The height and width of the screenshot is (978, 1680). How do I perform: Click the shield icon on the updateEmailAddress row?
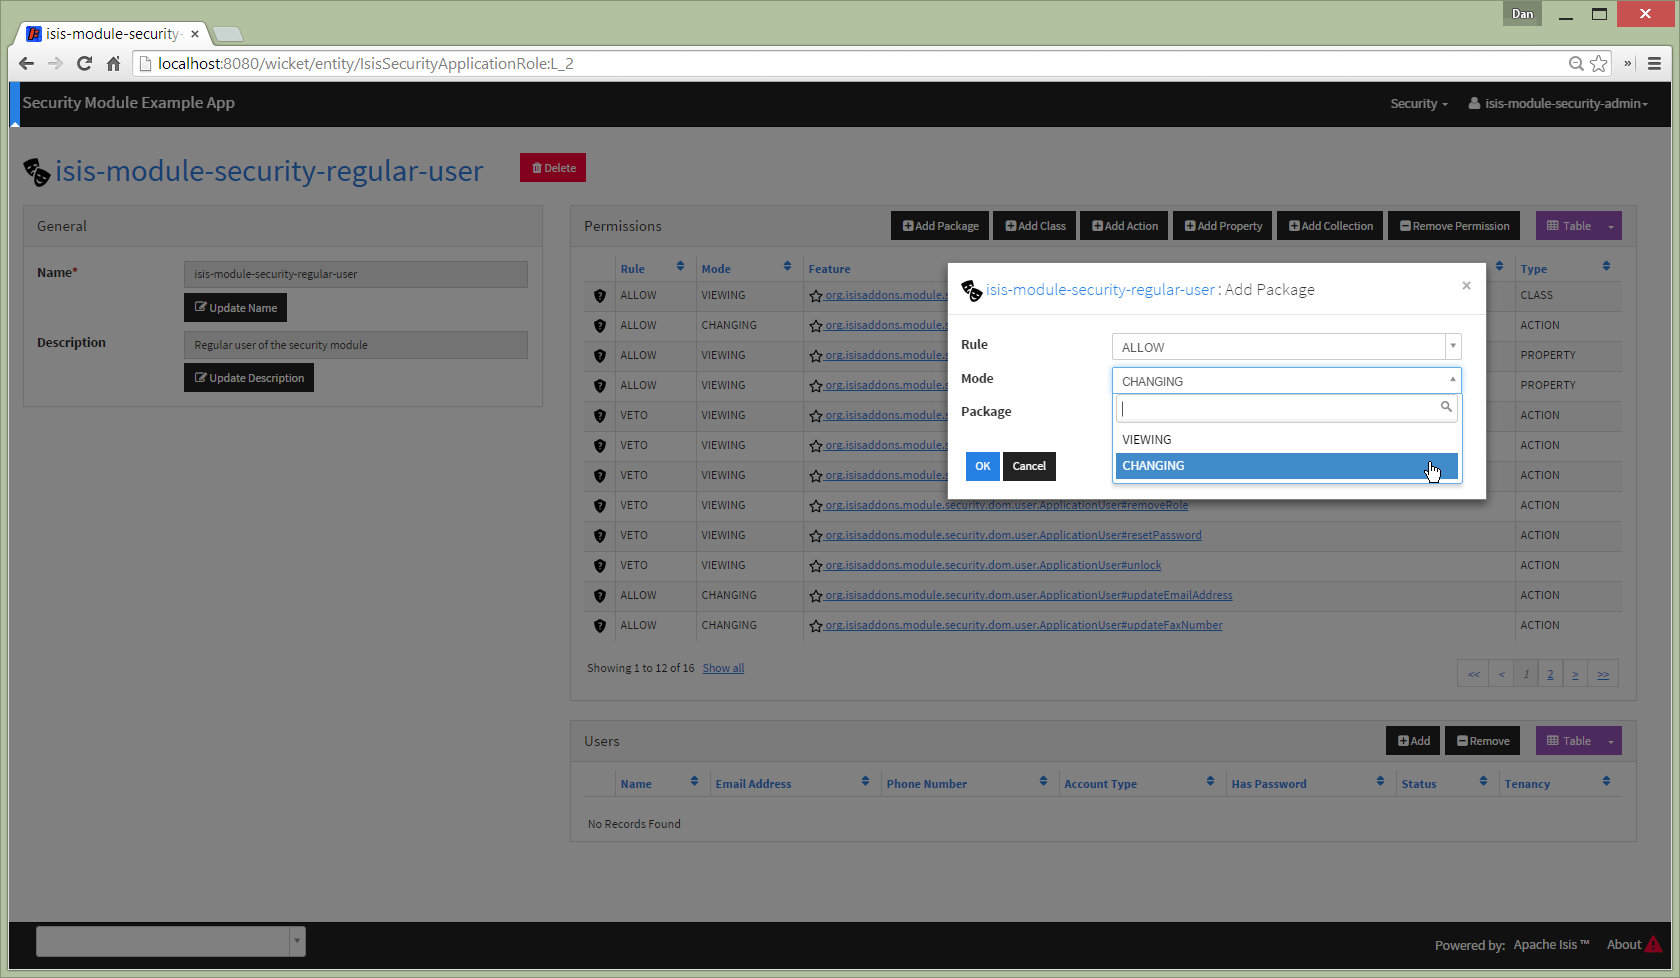pyautogui.click(x=600, y=596)
